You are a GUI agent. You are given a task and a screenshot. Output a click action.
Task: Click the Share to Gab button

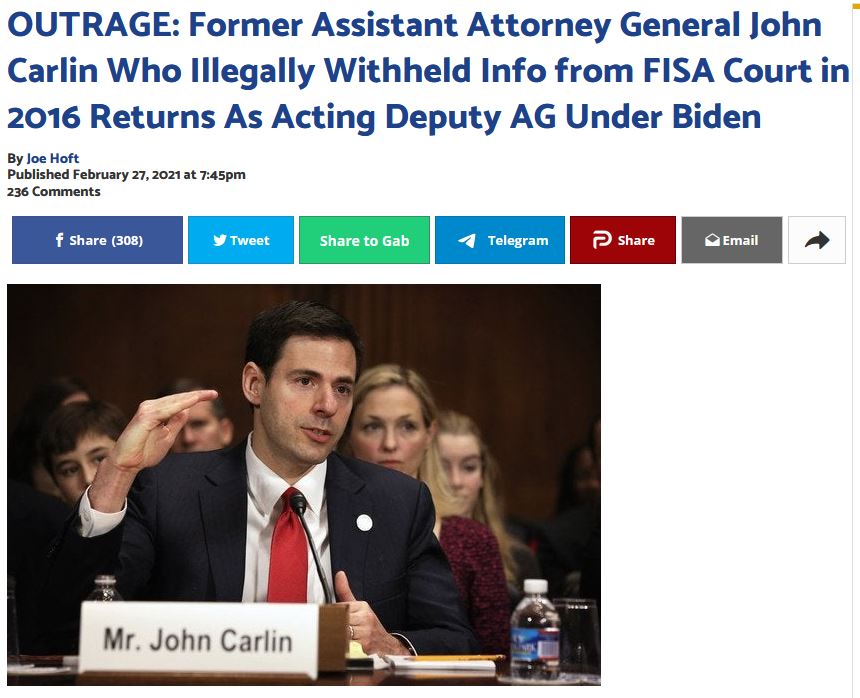[x=364, y=240]
